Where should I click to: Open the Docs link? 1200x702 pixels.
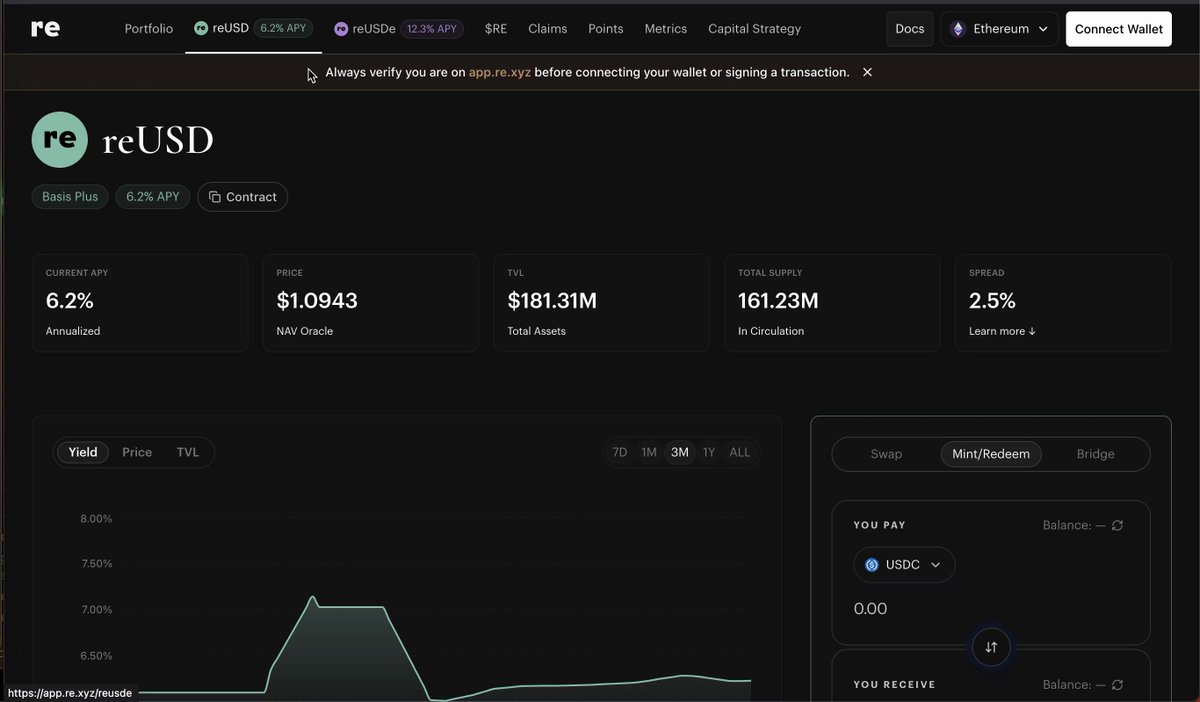click(910, 29)
